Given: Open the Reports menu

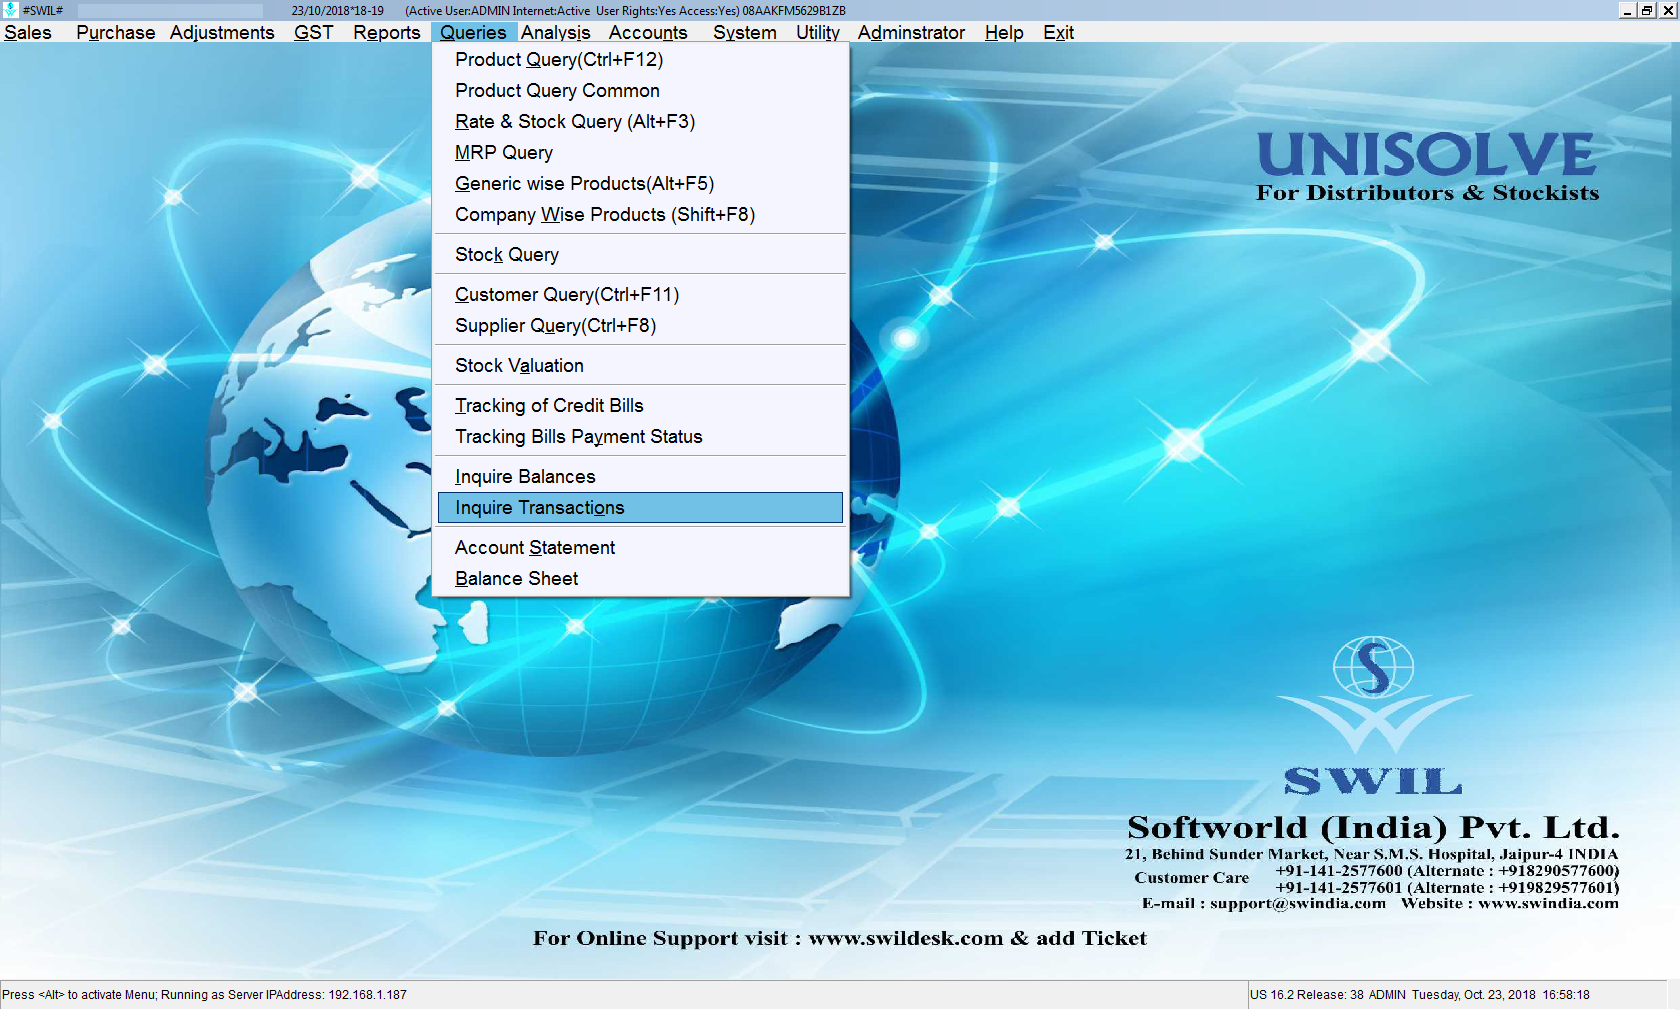Looking at the screenshot, I should point(386,33).
